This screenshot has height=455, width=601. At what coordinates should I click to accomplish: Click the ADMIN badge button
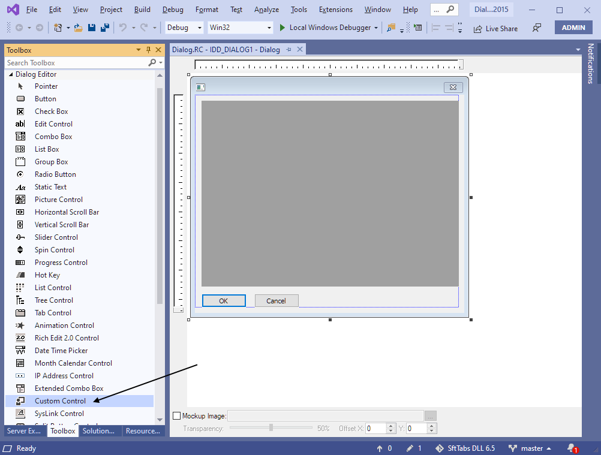click(573, 28)
